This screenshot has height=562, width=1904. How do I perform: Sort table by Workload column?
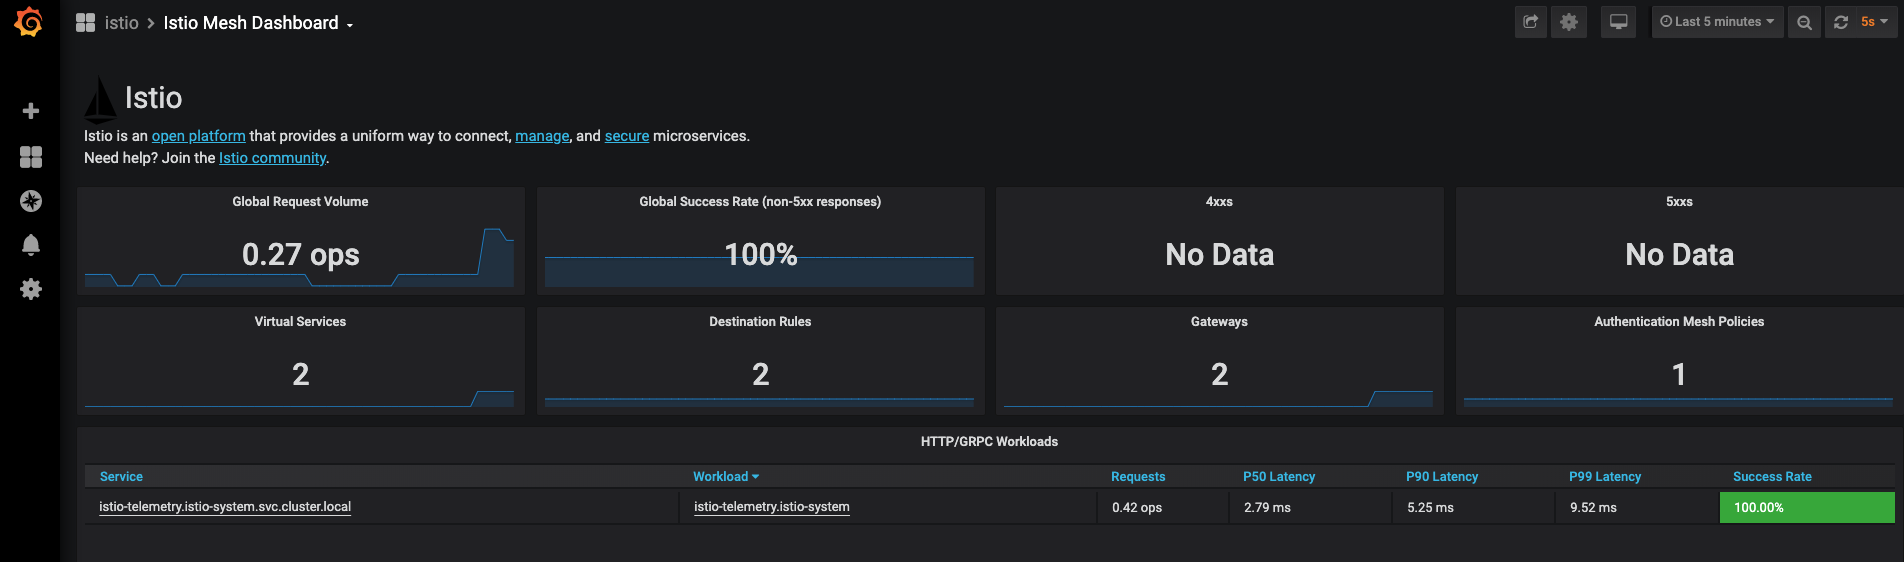click(x=726, y=477)
